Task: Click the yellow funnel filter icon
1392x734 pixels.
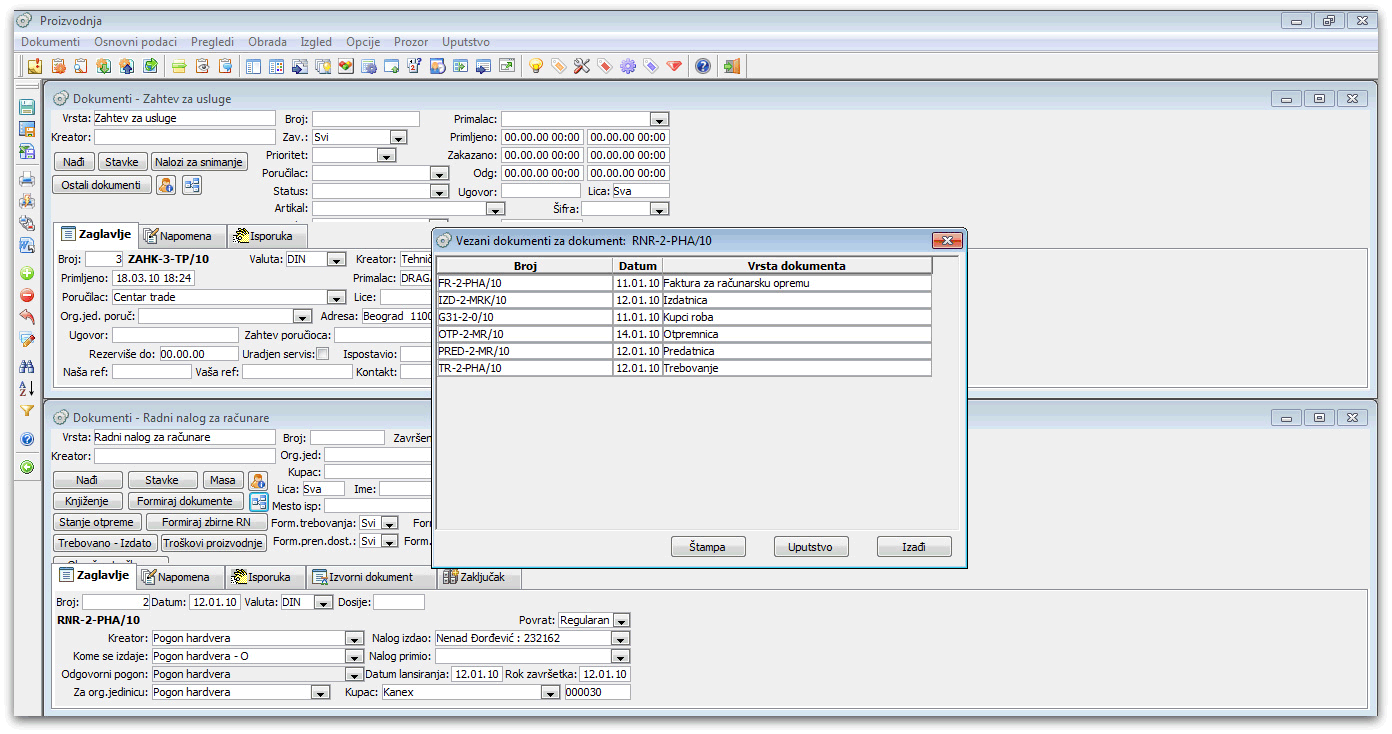Action: (x=27, y=411)
